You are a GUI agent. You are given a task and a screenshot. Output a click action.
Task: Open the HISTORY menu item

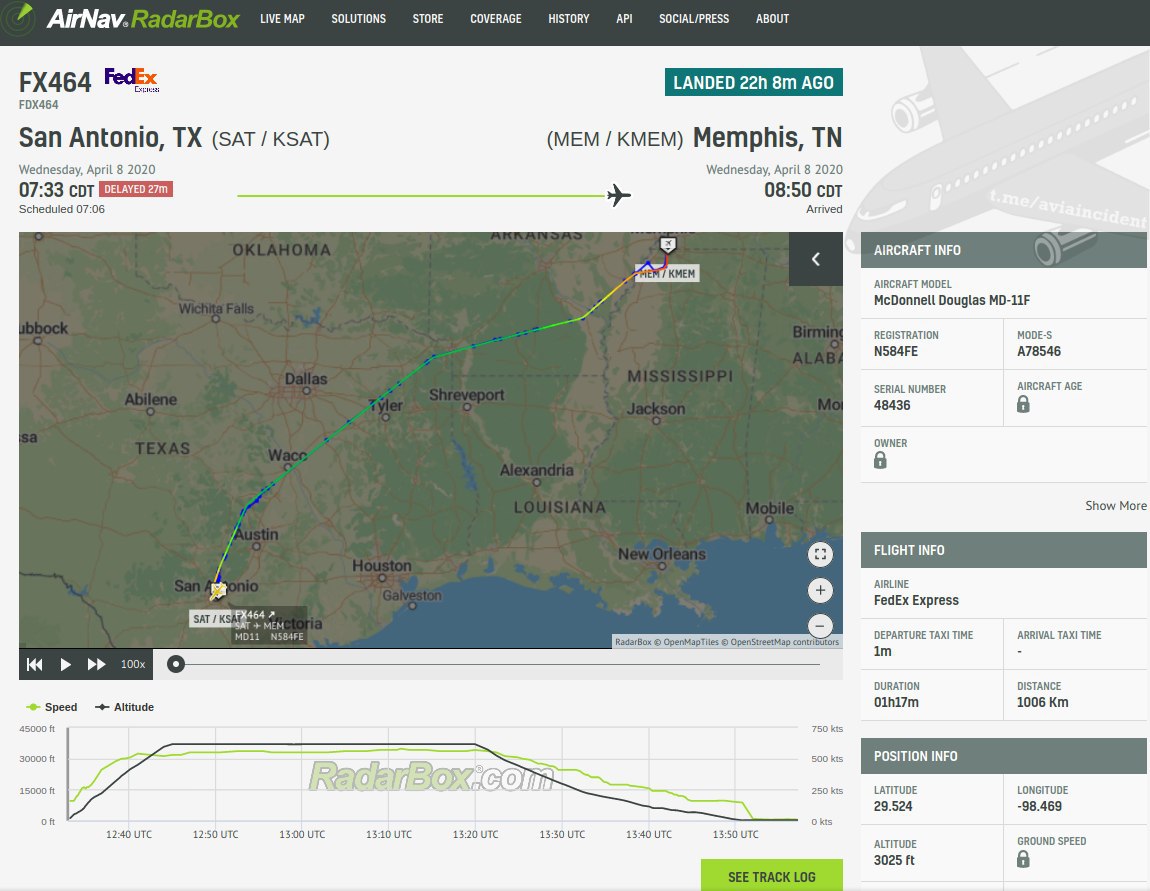tap(569, 19)
